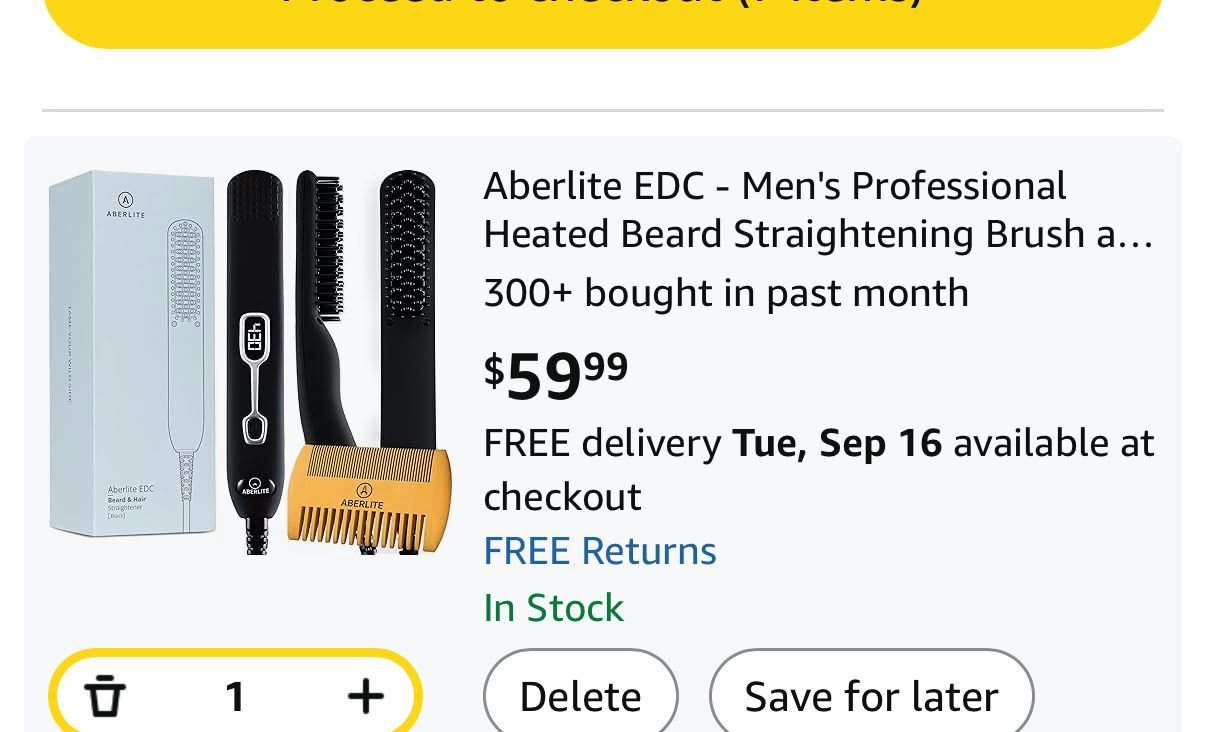Tap the Save for later button
The width and height of the screenshot is (1206, 732).
coord(871,696)
